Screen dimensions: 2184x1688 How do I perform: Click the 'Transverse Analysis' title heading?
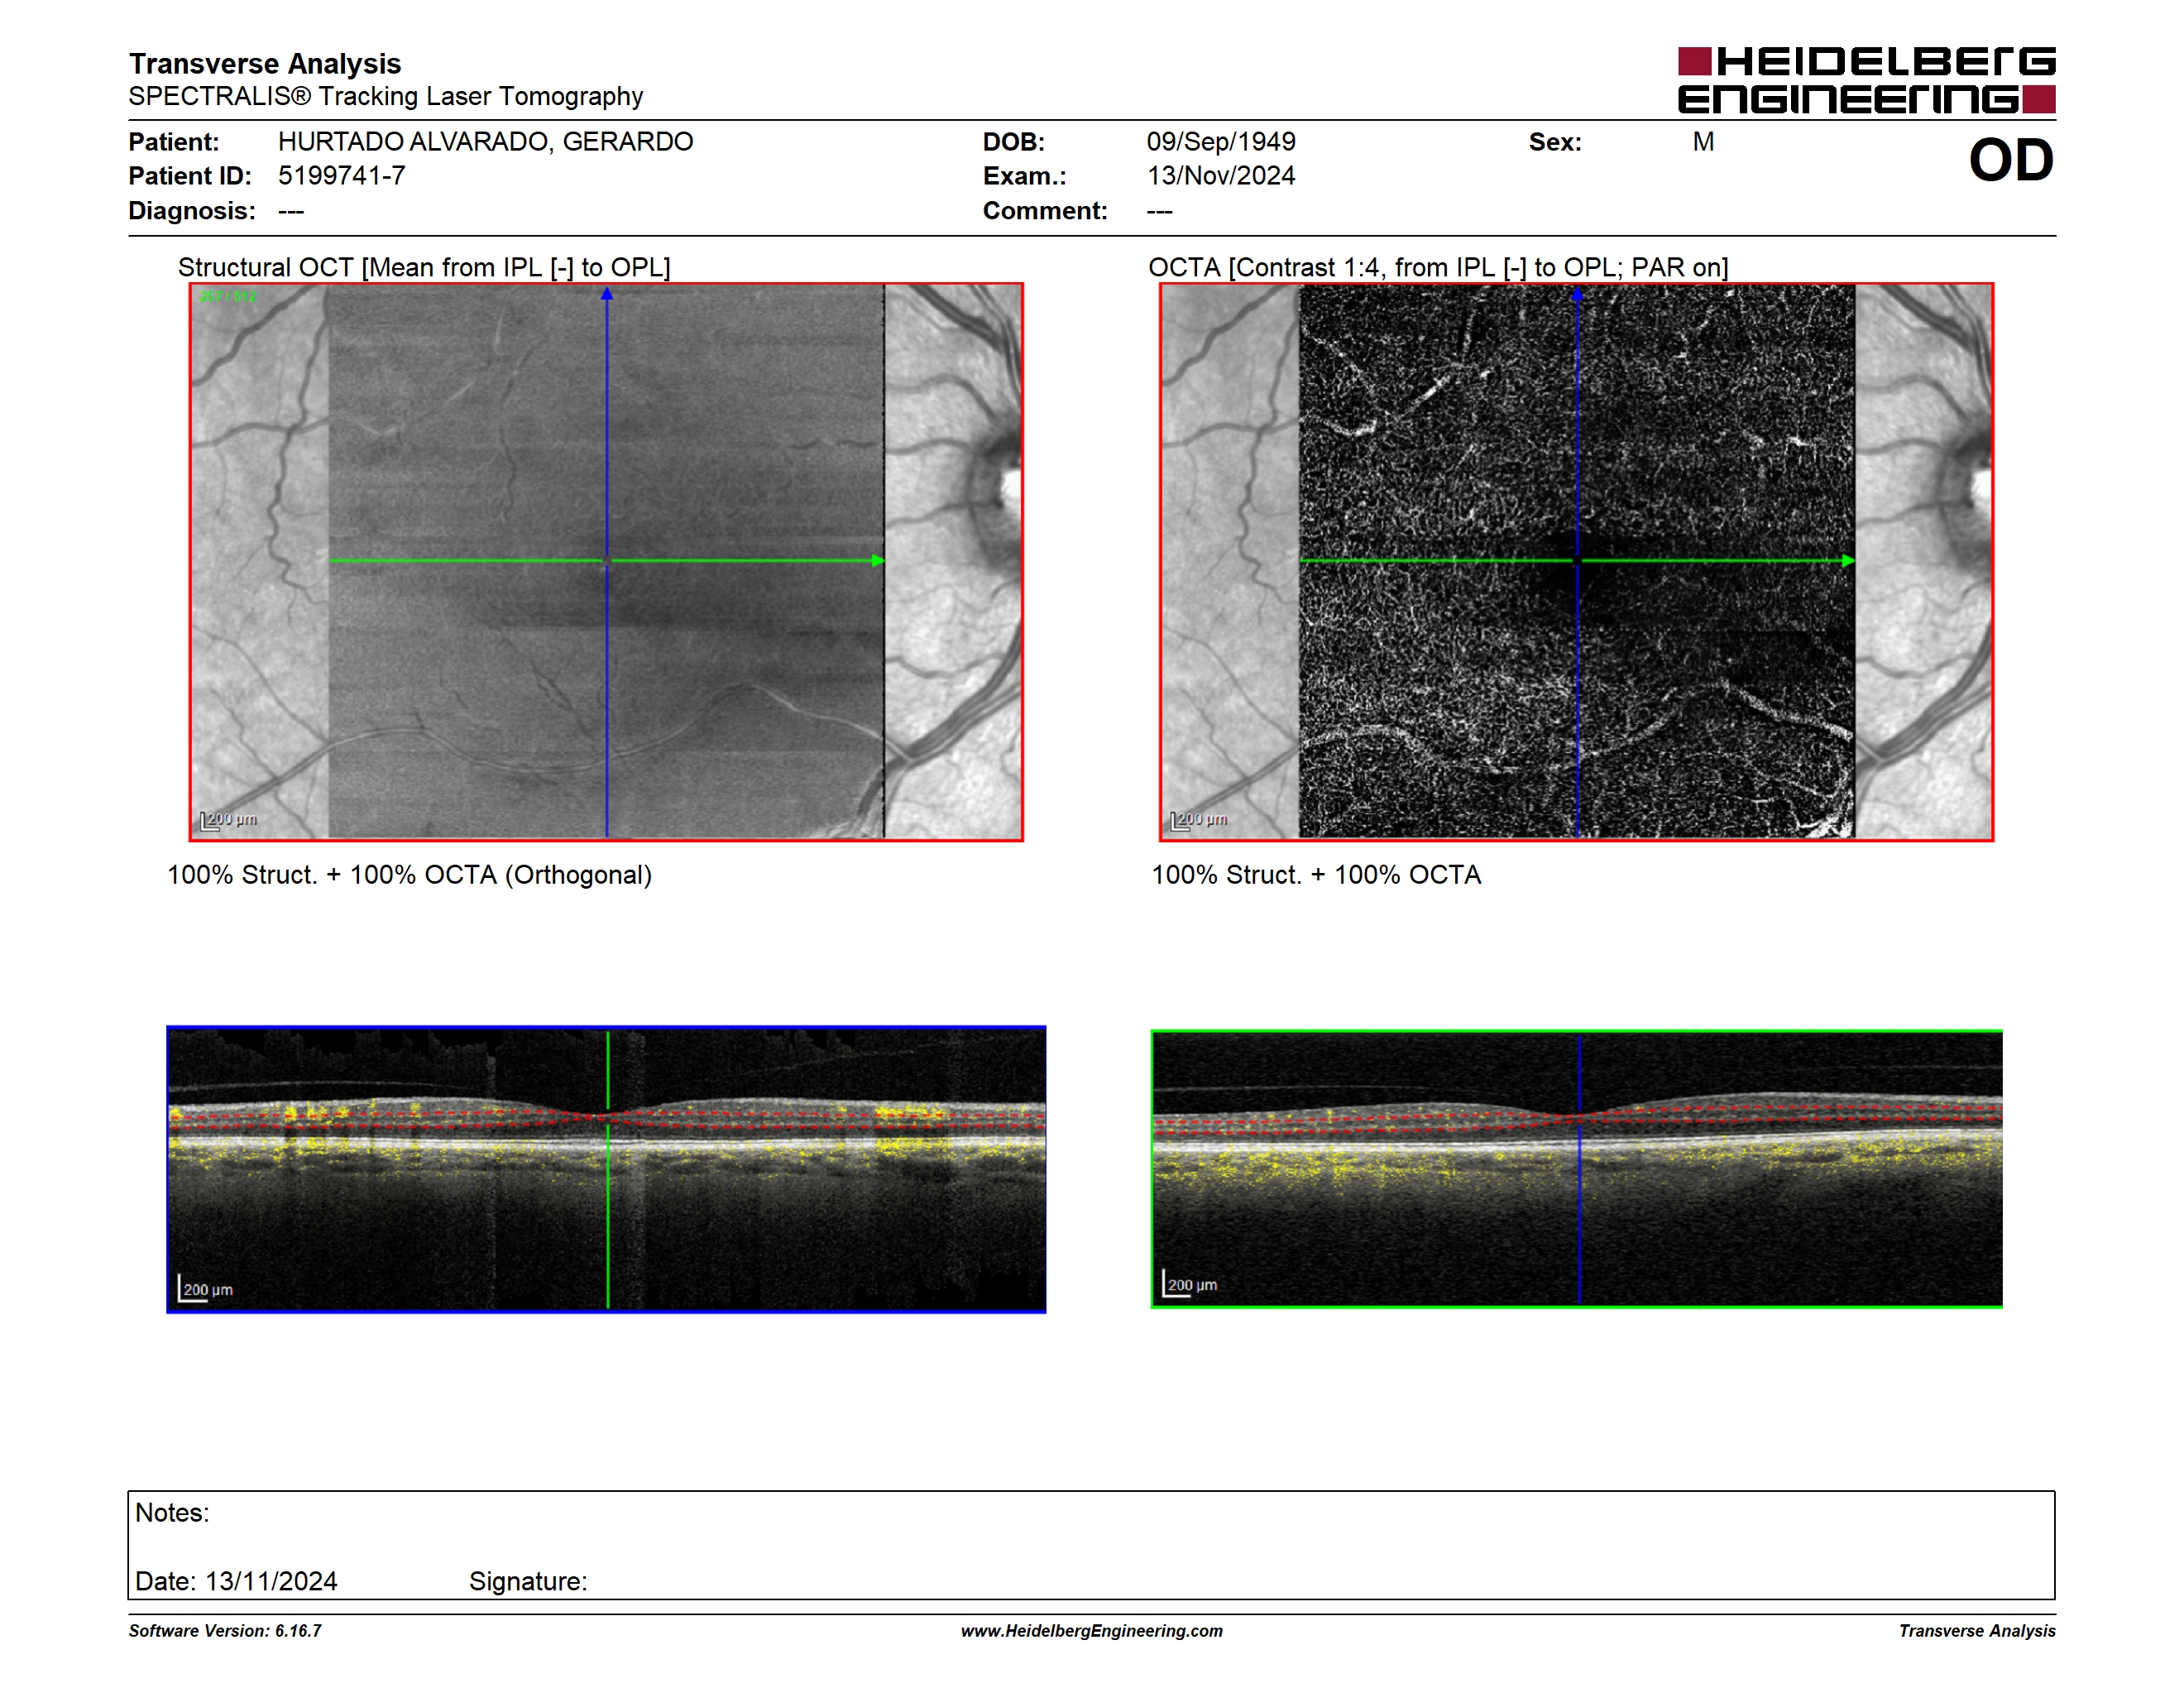(265, 64)
